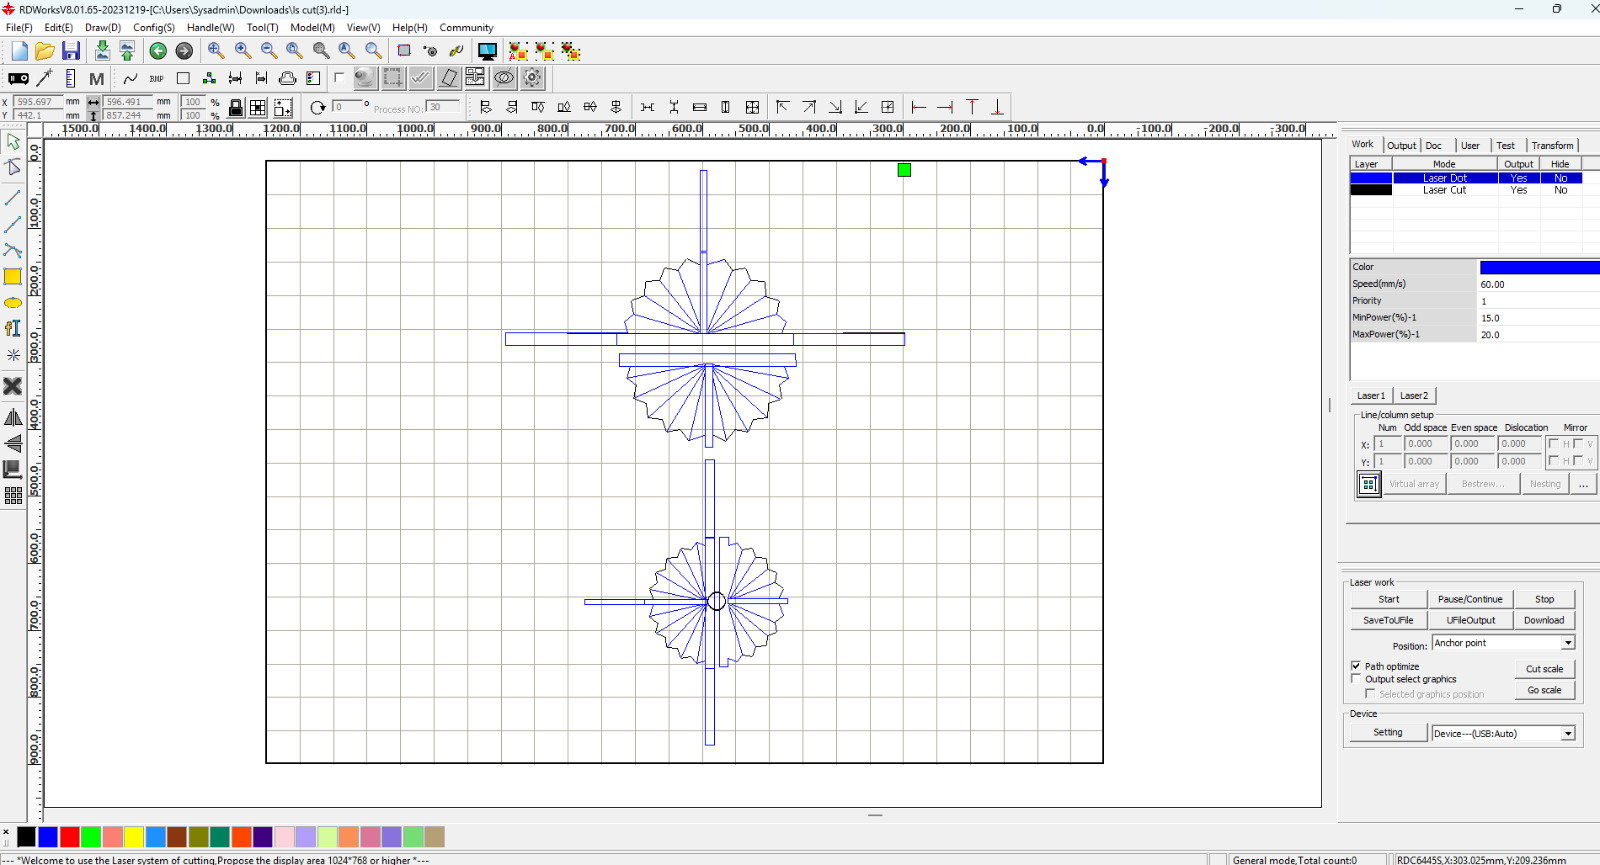Select the yellow Rectangle tool
The image size is (1600, 865).
tap(13, 277)
